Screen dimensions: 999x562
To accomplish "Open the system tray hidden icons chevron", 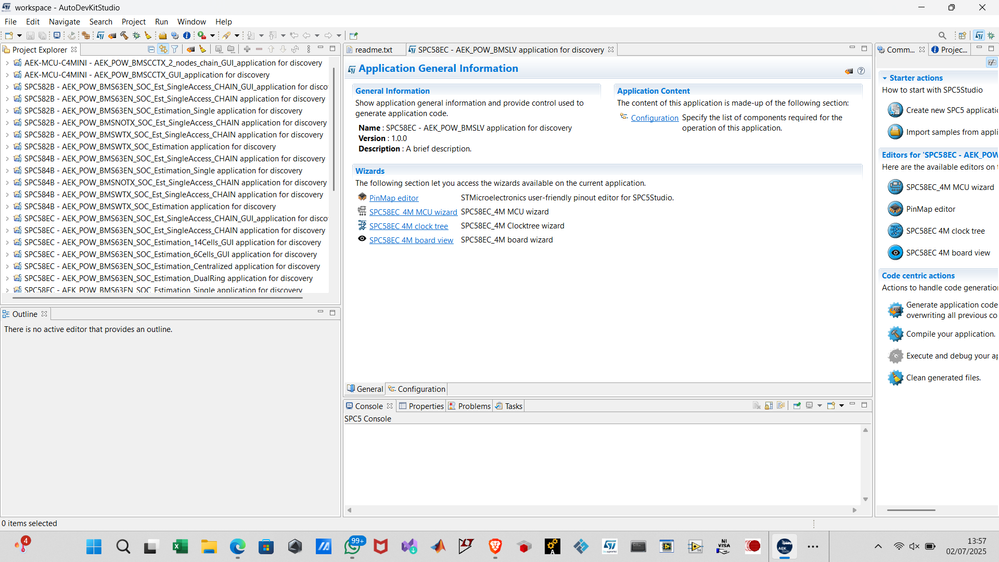I will click(878, 546).
